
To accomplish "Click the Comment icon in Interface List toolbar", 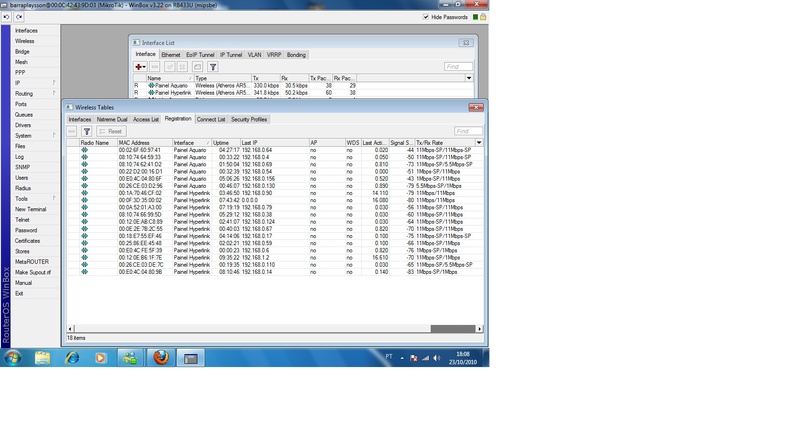I will pos(197,67).
